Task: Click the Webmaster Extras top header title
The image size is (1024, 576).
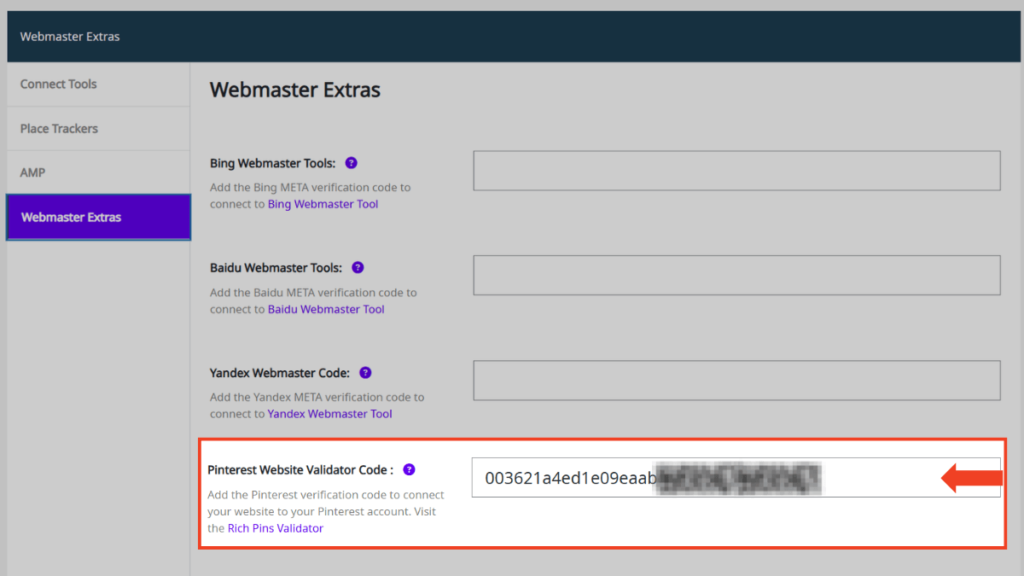Action: (70, 37)
